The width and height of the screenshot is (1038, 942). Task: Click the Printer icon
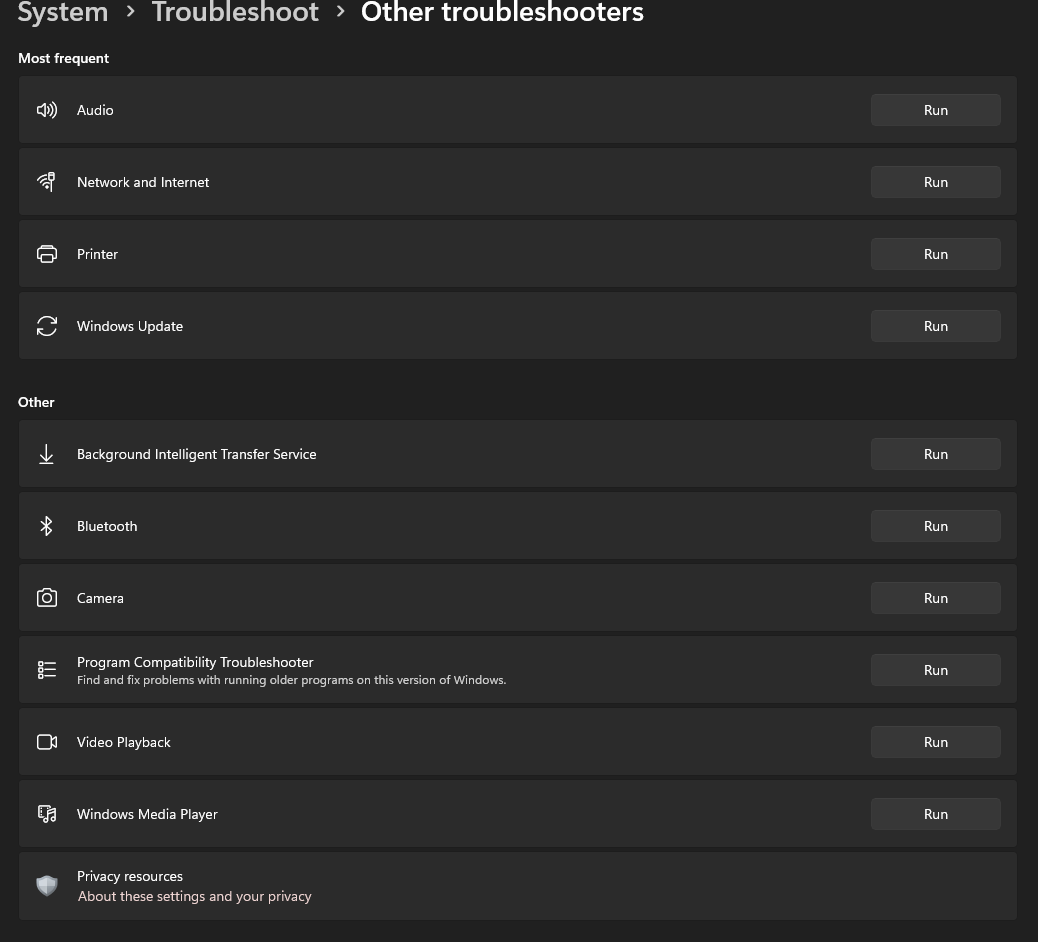[47, 254]
